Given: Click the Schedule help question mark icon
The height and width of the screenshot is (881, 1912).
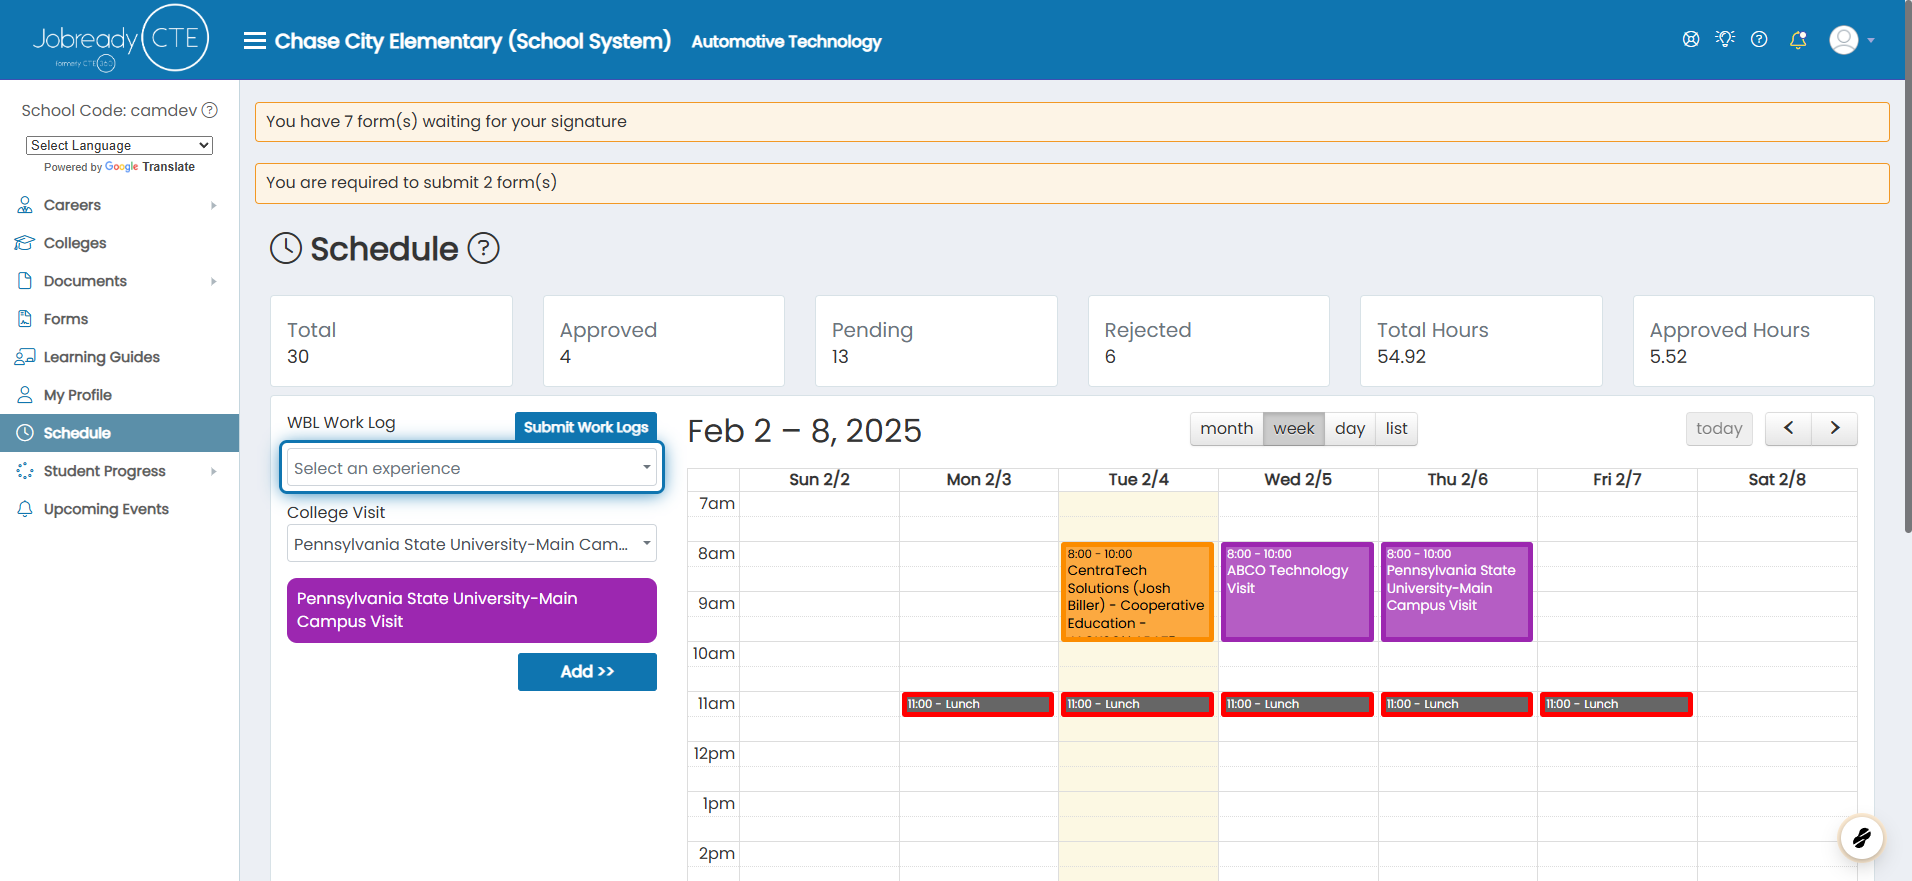Looking at the screenshot, I should pos(484,248).
